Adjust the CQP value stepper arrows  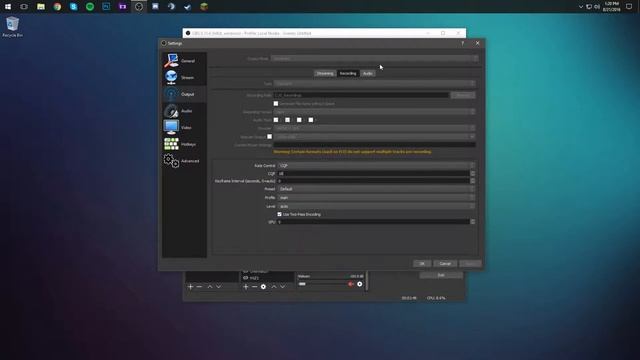[x=472, y=173]
